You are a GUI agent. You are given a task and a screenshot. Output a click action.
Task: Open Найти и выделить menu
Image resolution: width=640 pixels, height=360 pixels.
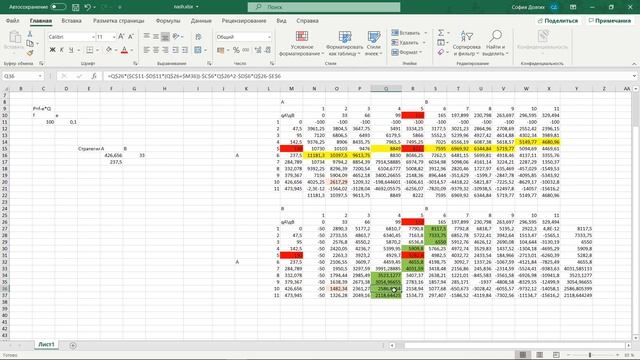495,43
